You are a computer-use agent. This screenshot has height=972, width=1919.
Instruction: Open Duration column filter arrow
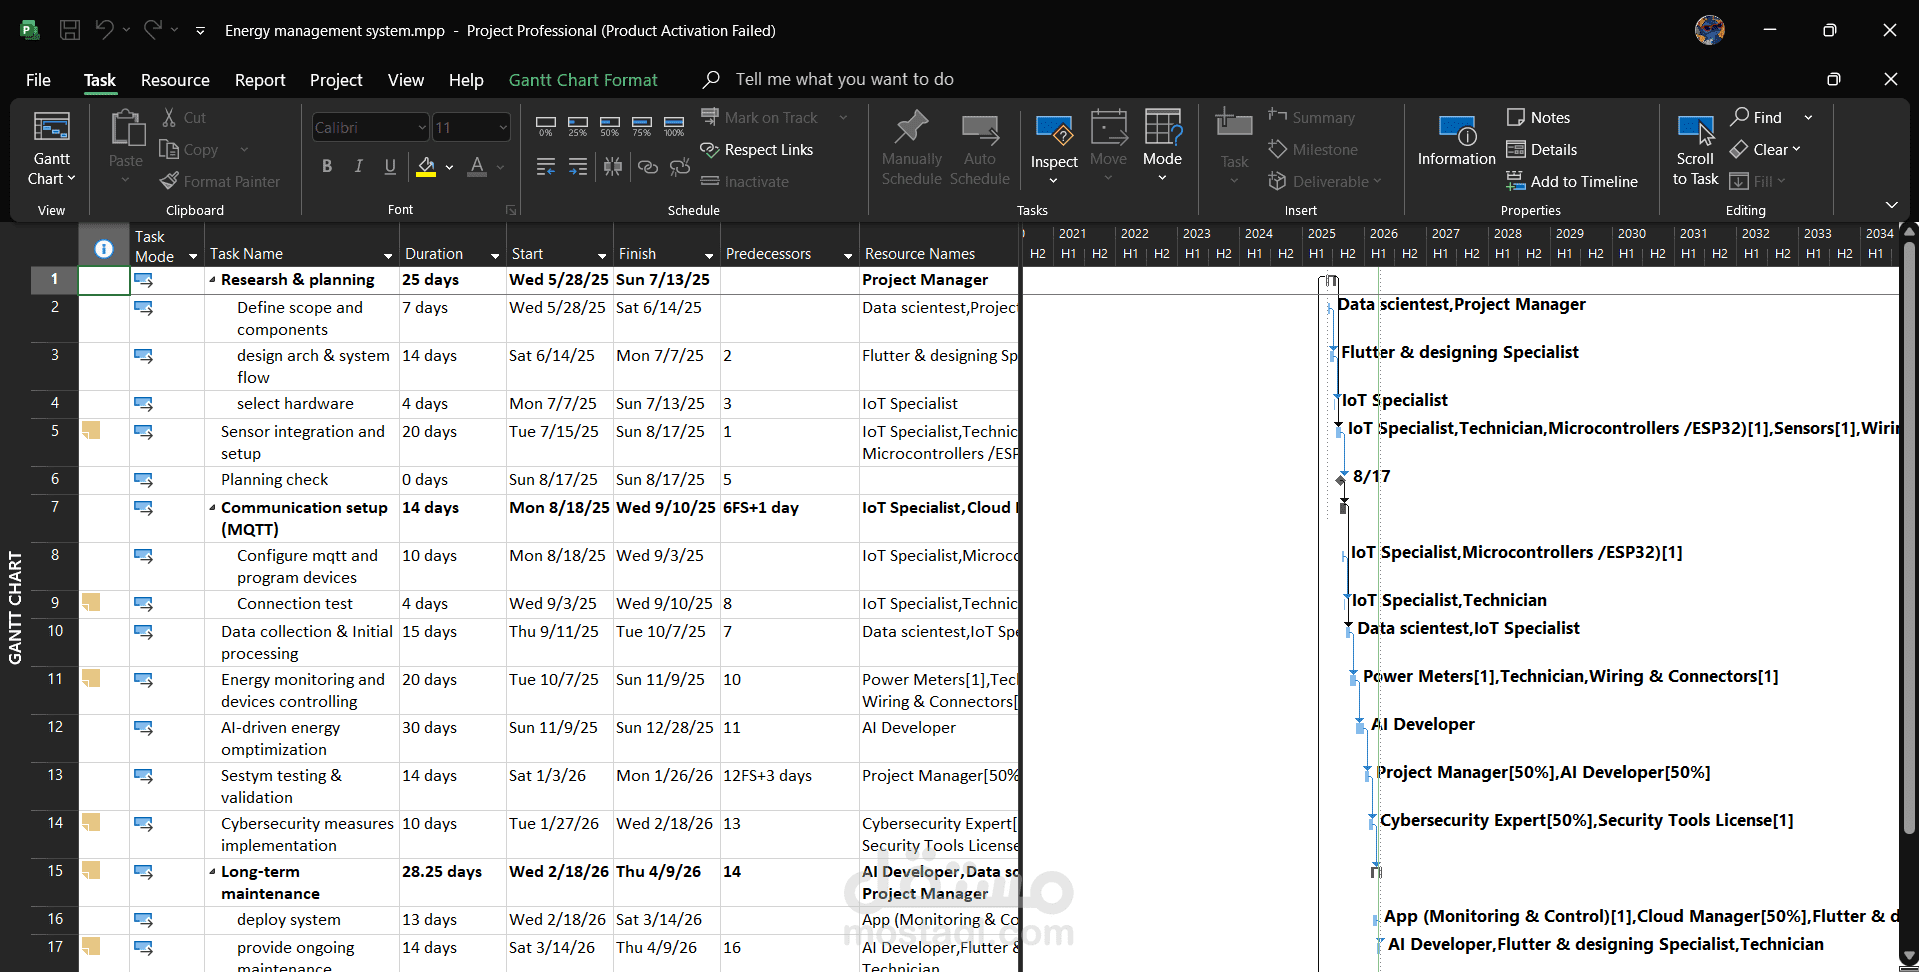click(x=495, y=255)
